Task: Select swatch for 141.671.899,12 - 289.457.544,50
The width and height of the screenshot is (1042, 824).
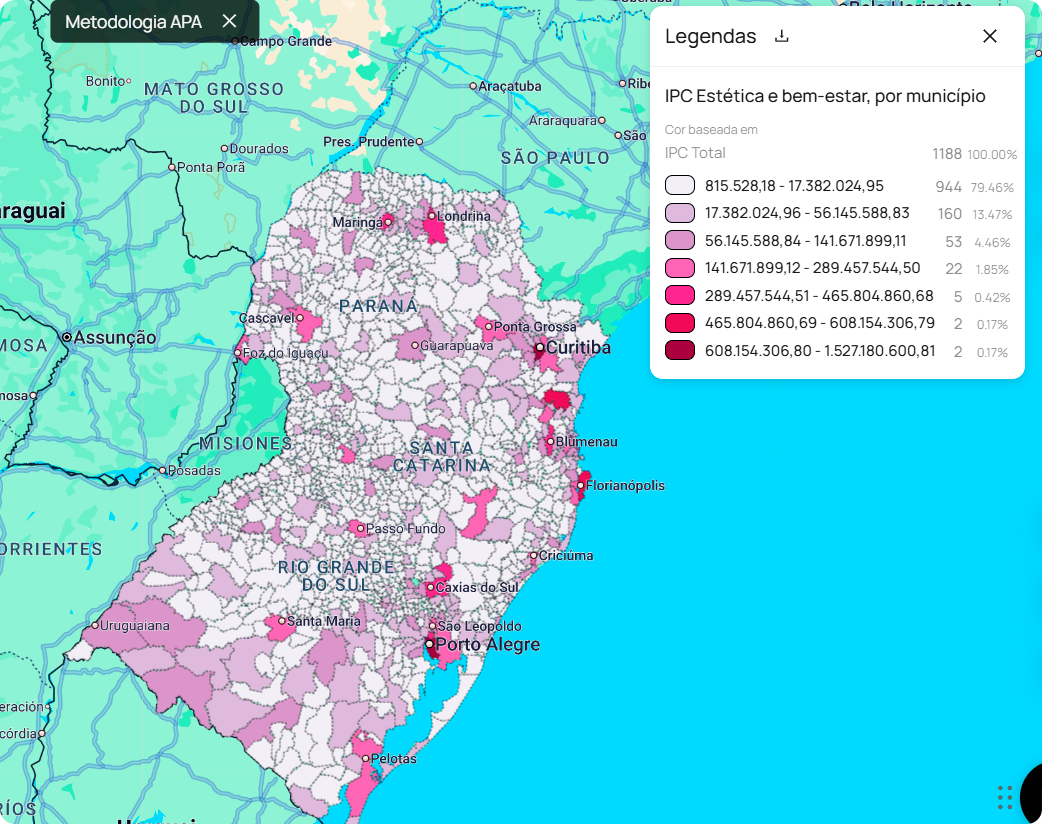Action: [680, 268]
